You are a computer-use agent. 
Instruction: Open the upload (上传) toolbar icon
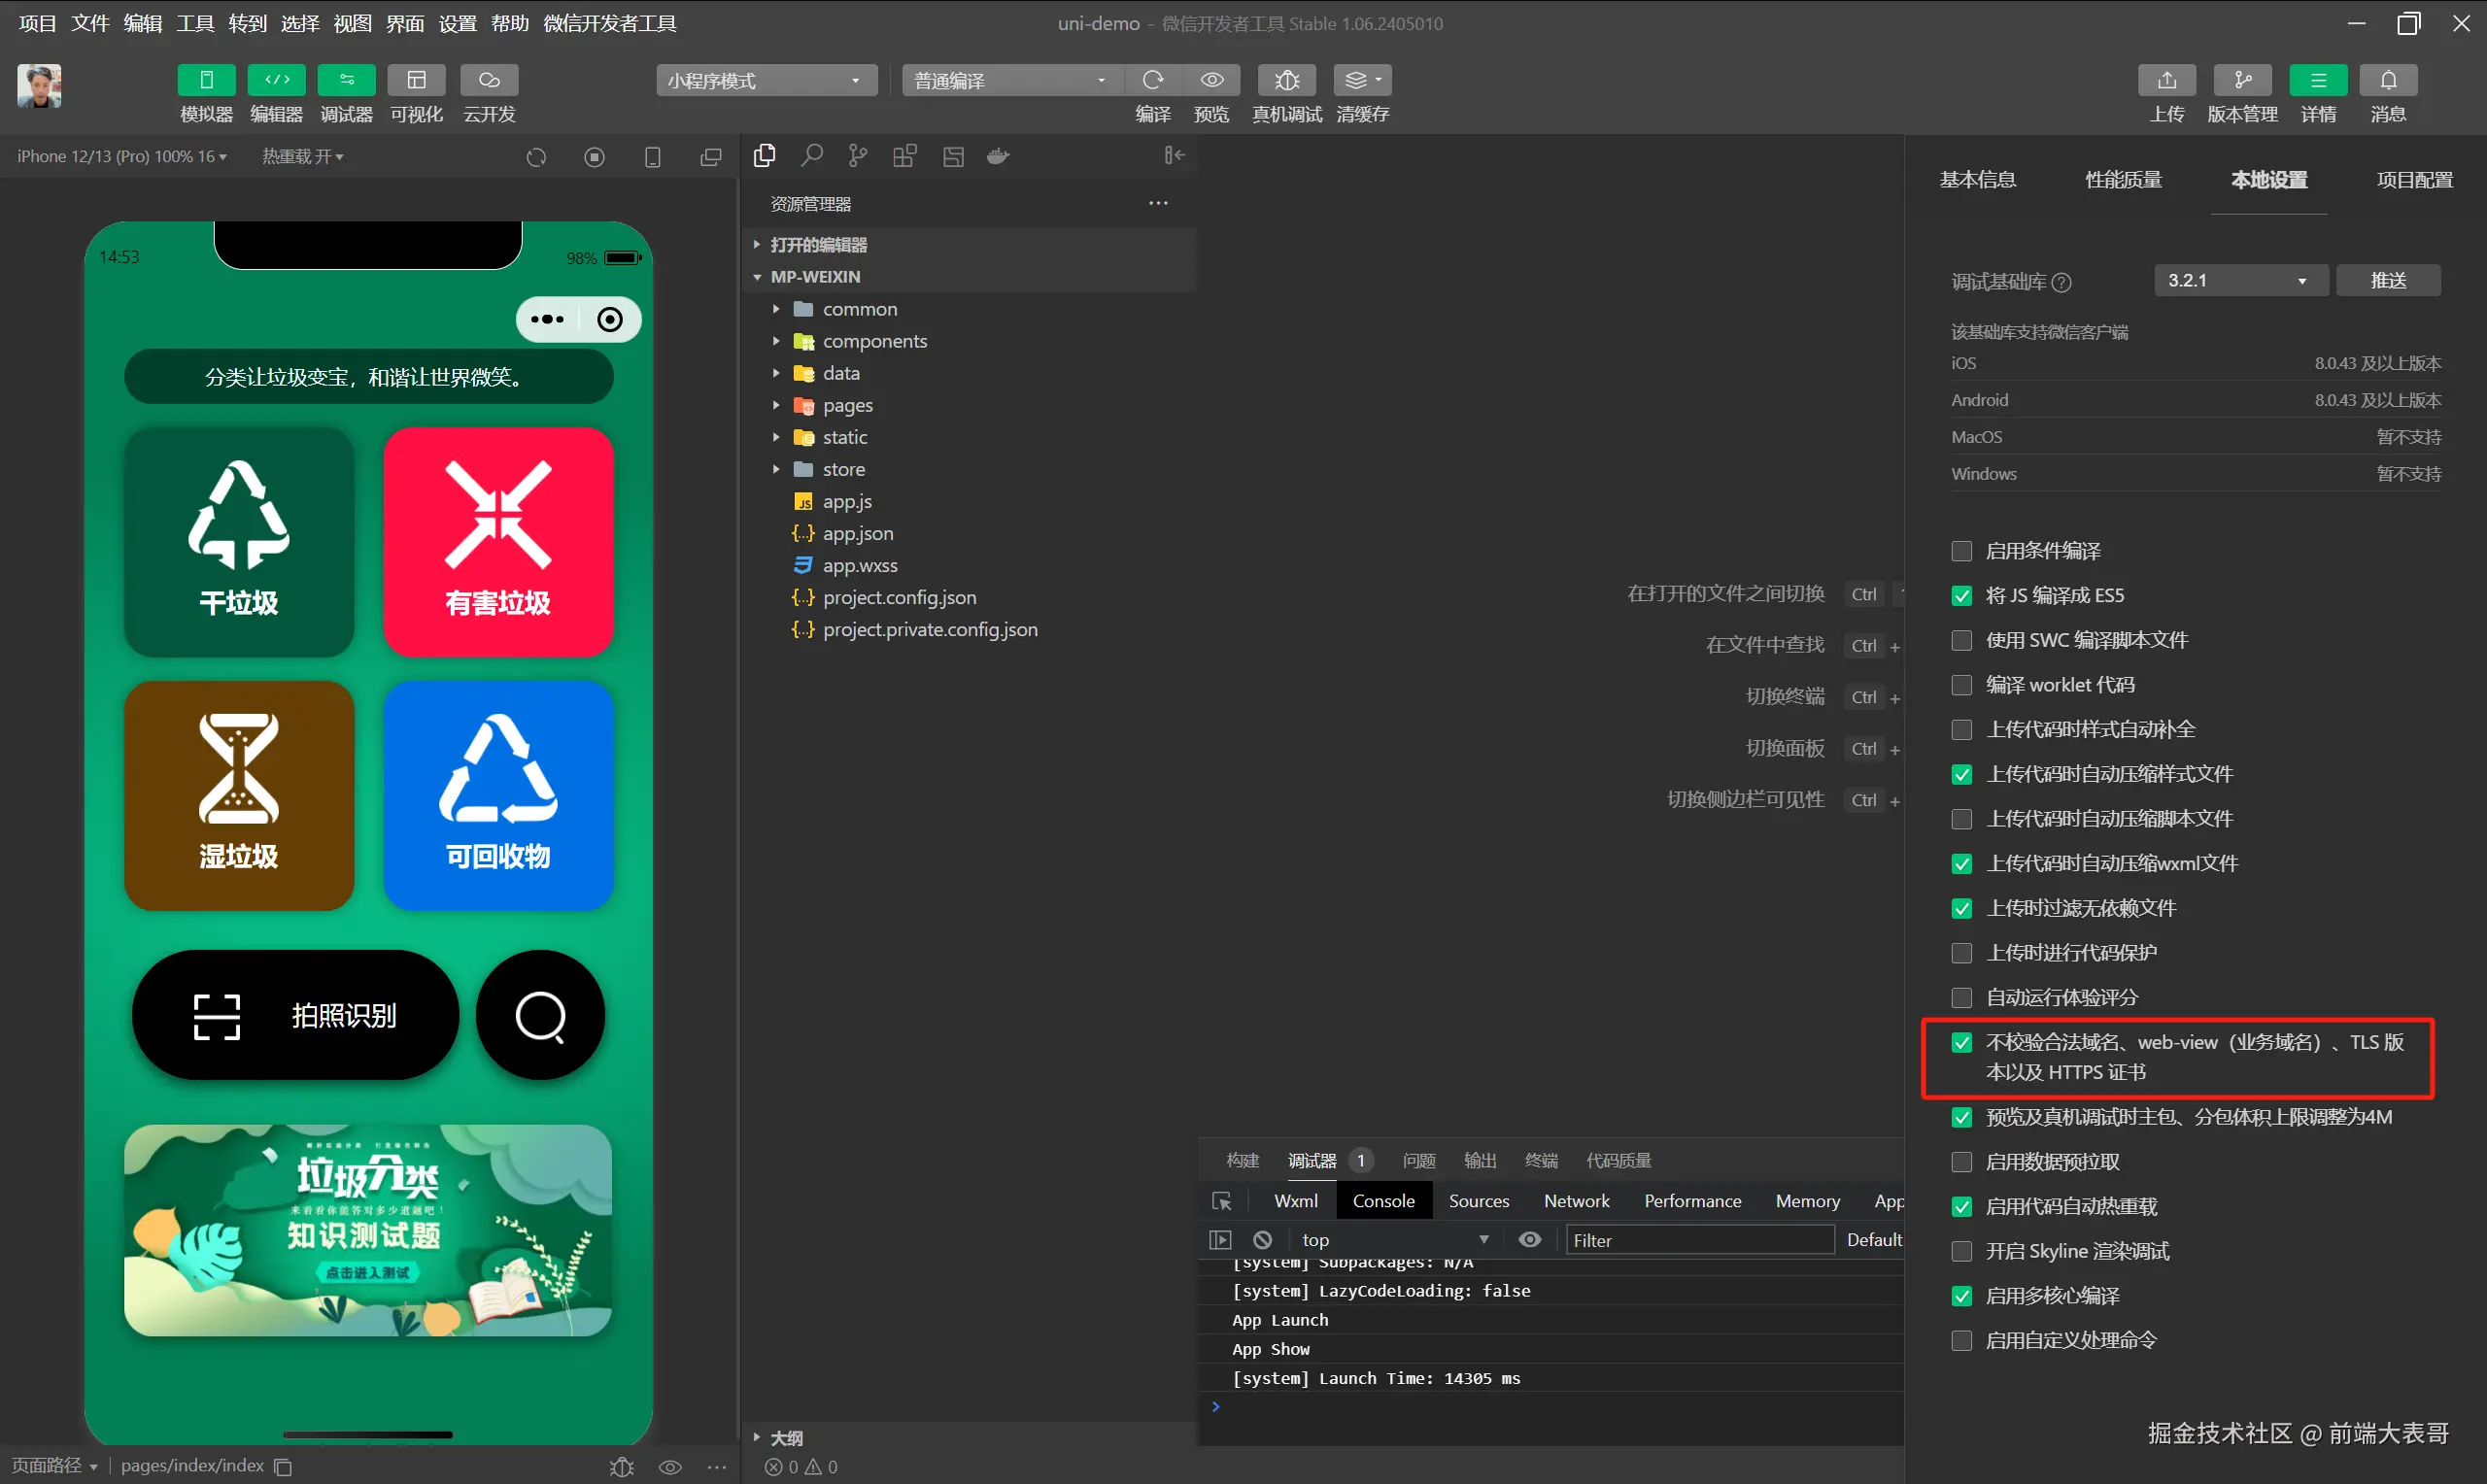(x=2166, y=80)
